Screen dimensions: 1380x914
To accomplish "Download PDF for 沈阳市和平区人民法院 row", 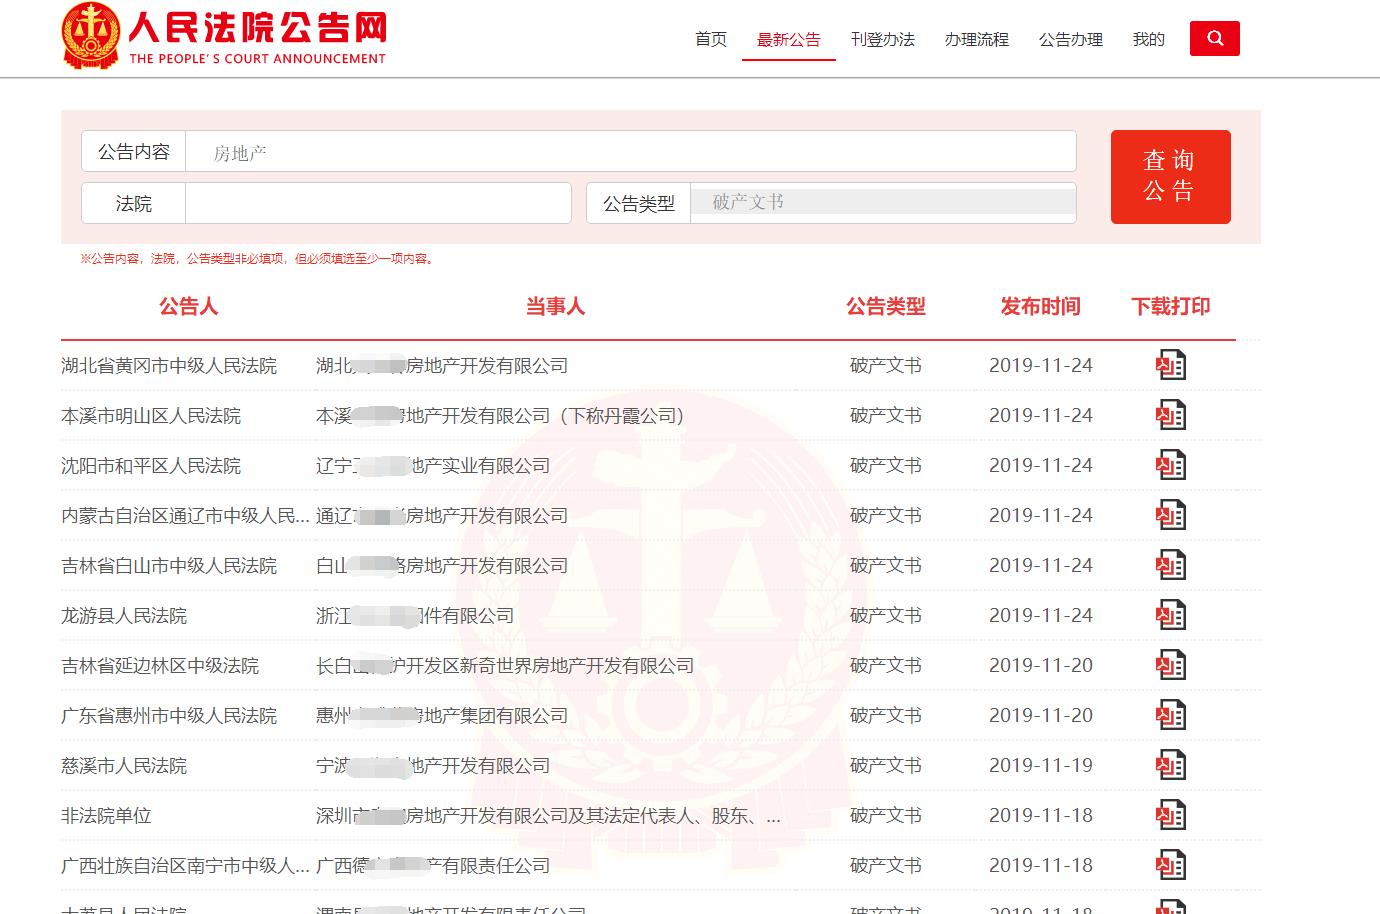I will point(1170,464).
